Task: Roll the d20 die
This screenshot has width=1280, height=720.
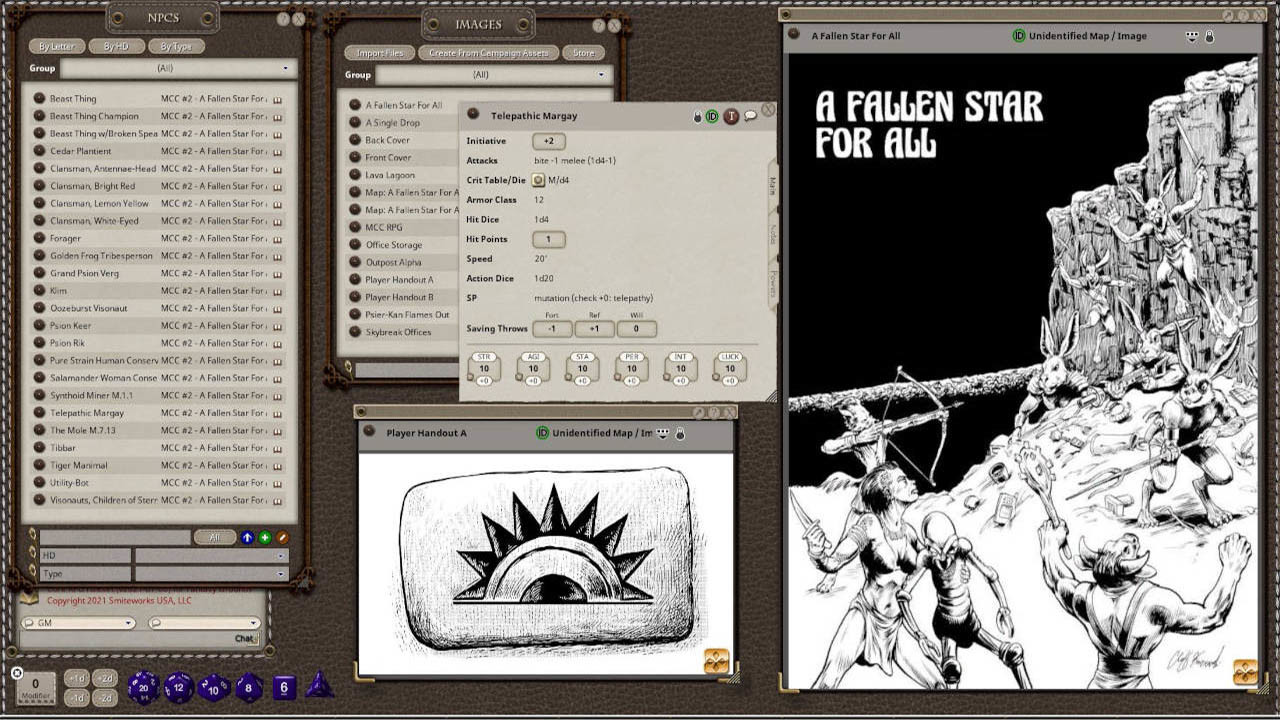Action: [143, 686]
